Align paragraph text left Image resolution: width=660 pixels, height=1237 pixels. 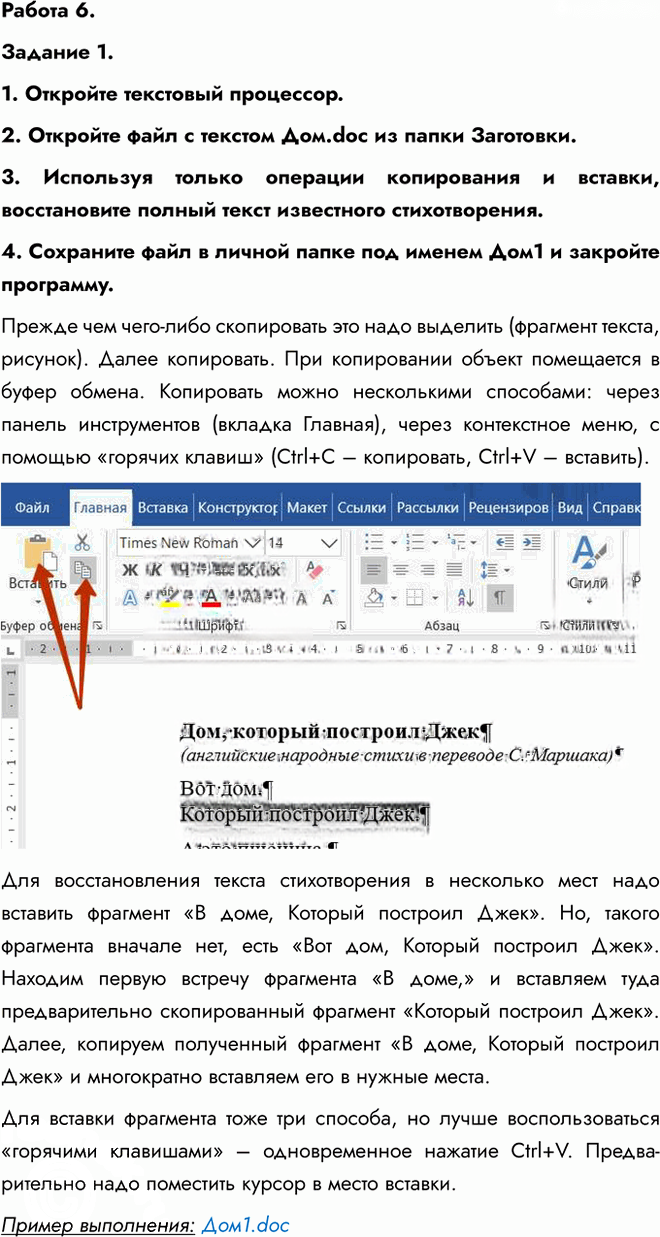coord(374,570)
